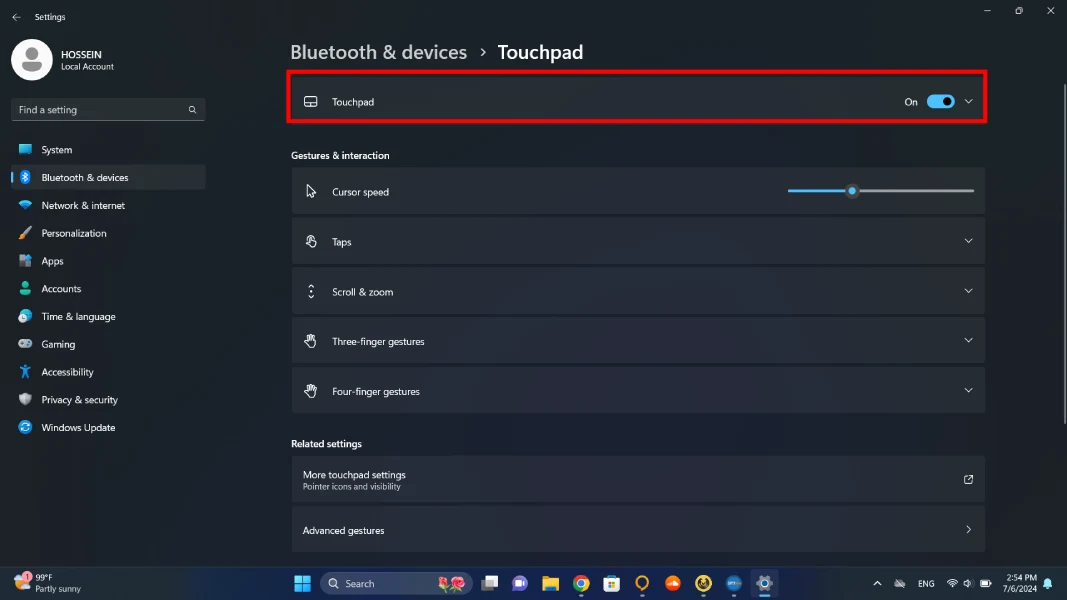Turn off the Touchpad toggle switch

(x=940, y=102)
